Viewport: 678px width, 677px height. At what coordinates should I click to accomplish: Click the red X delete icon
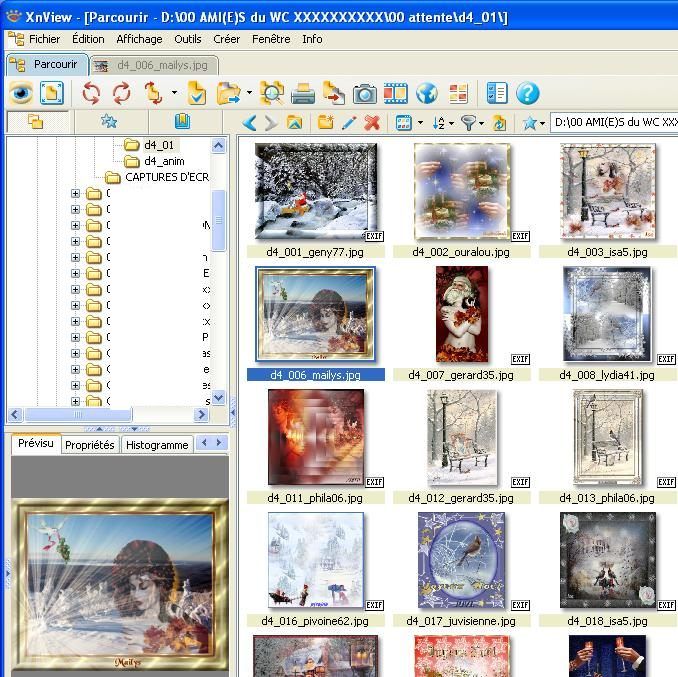click(x=372, y=123)
